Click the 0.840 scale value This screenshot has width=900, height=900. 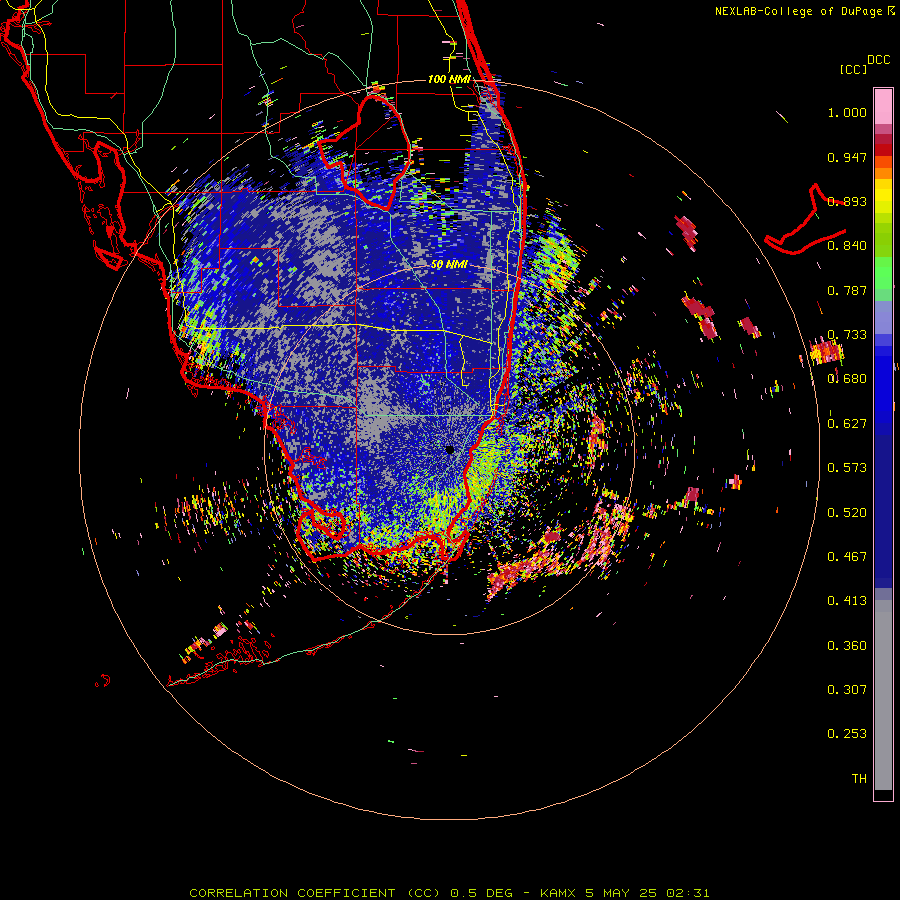coord(847,246)
